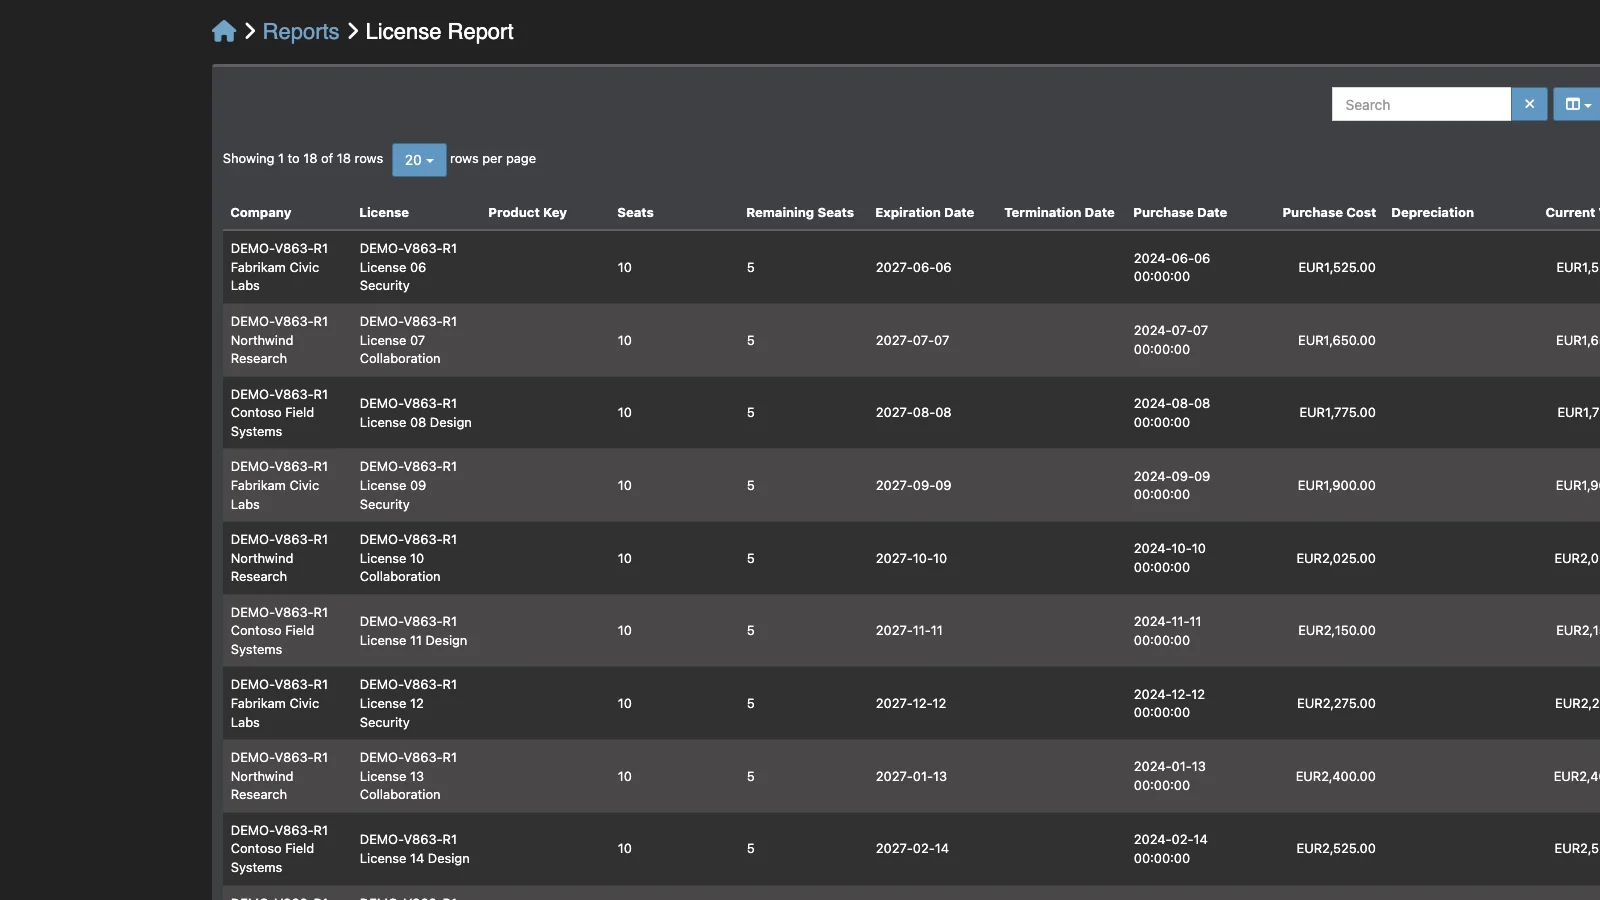Click expiration date 2027-11-11
Viewport: 1600px width, 900px height.
(x=909, y=631)
